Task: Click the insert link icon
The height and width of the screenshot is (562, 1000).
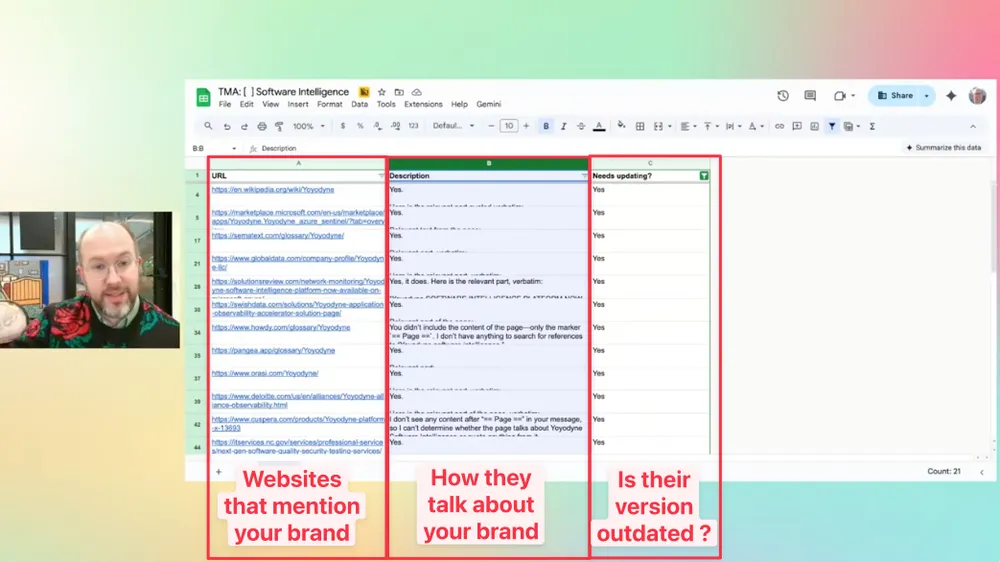Action: click(780, 126)
